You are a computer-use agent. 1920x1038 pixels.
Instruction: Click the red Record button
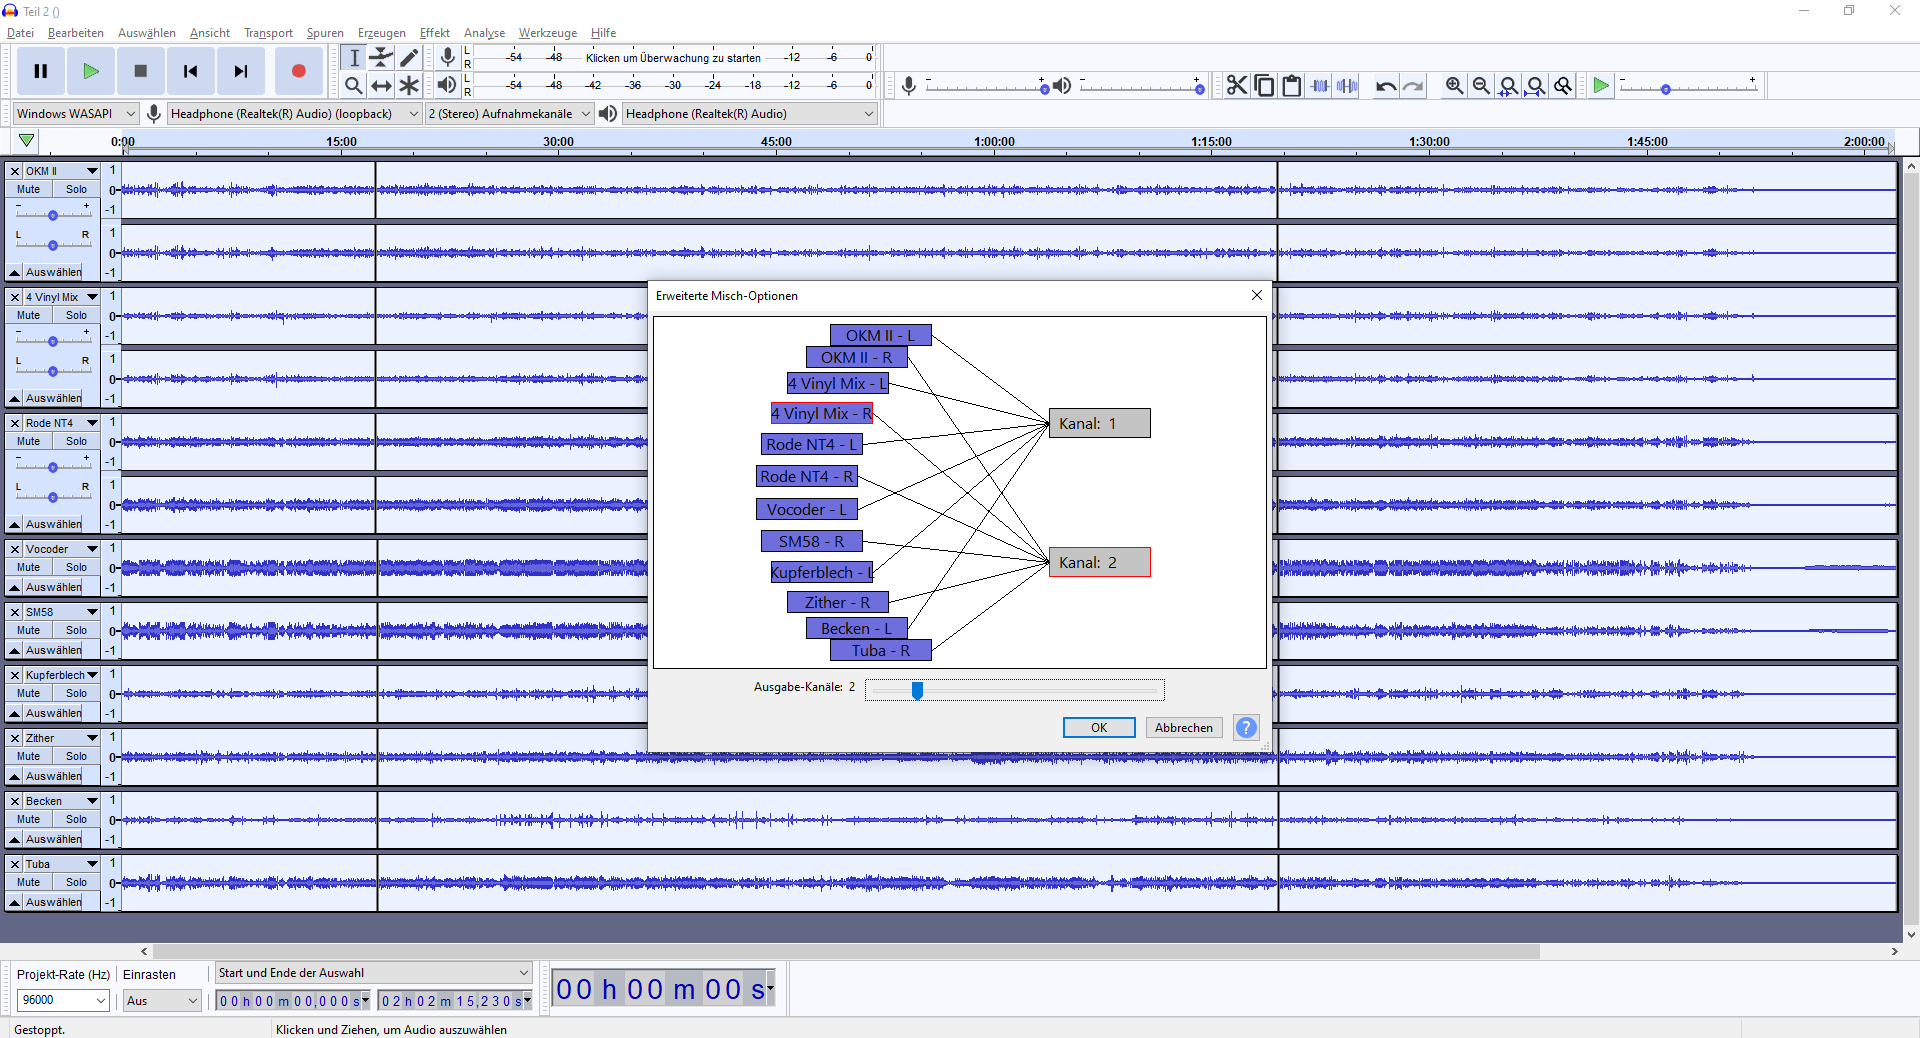point(298,71)
